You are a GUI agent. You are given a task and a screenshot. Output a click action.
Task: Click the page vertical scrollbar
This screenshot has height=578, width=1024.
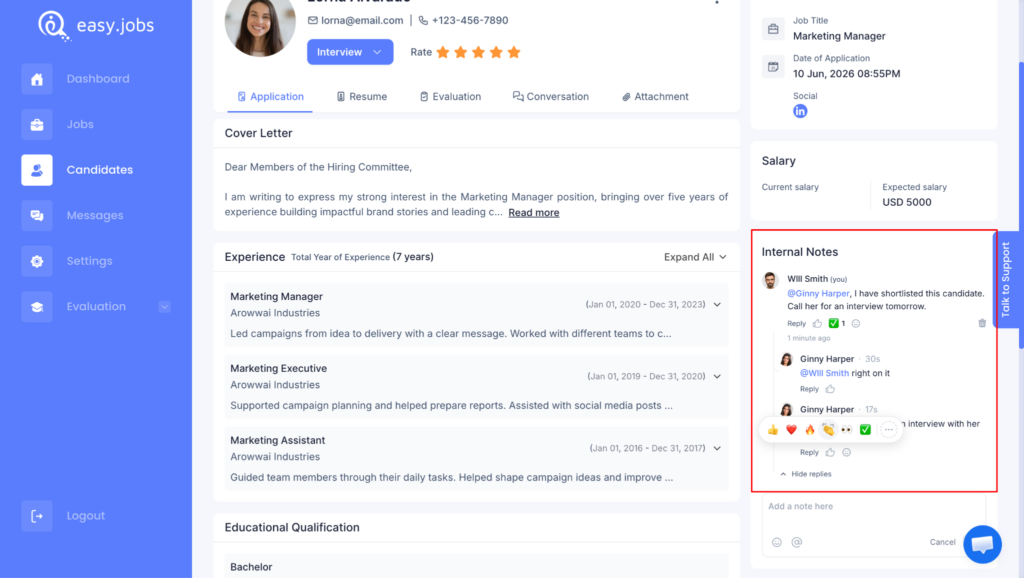click(1021, 206)
